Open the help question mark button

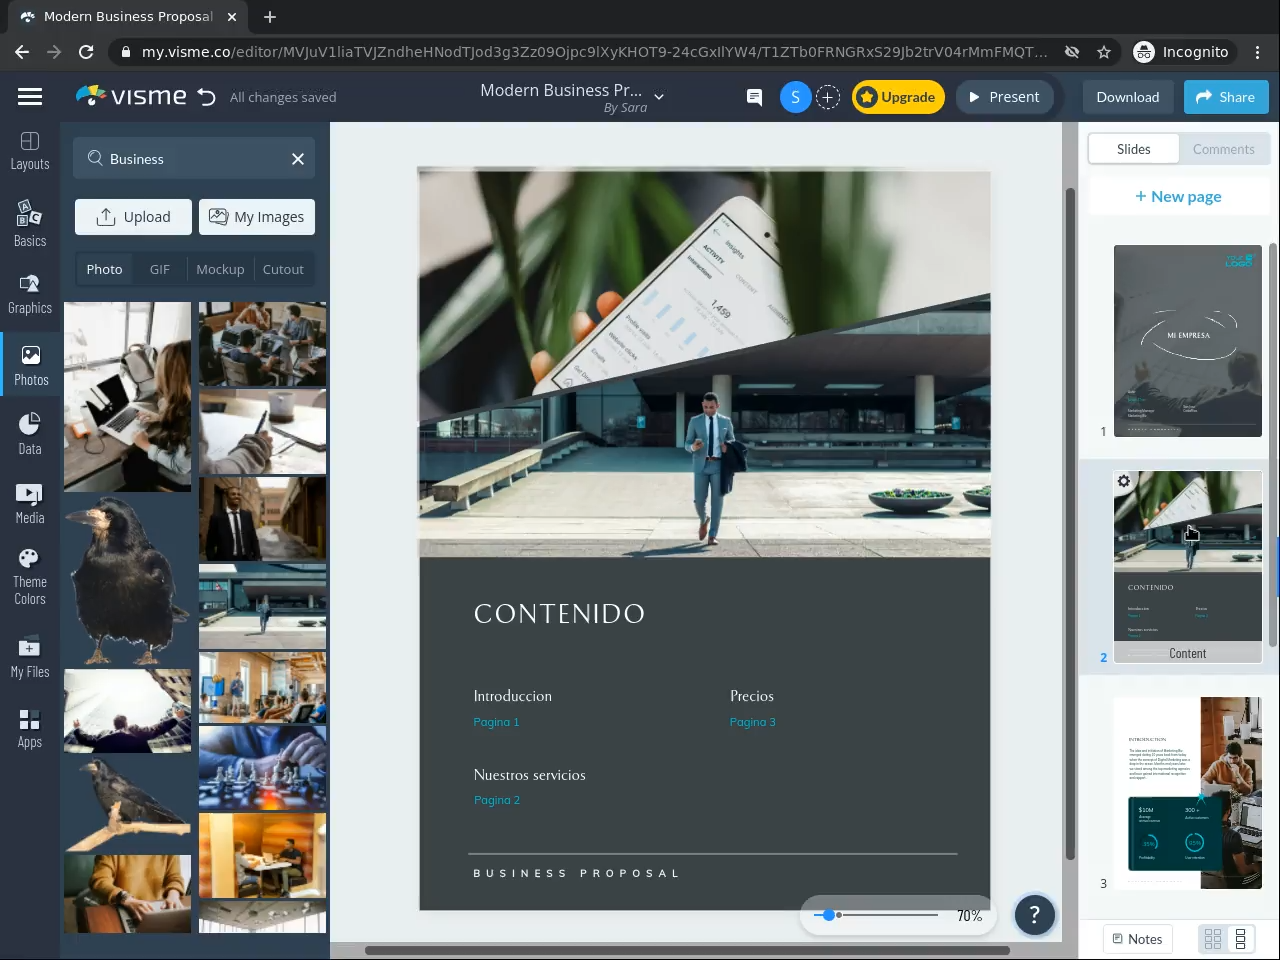click(x=1035, y=914)
